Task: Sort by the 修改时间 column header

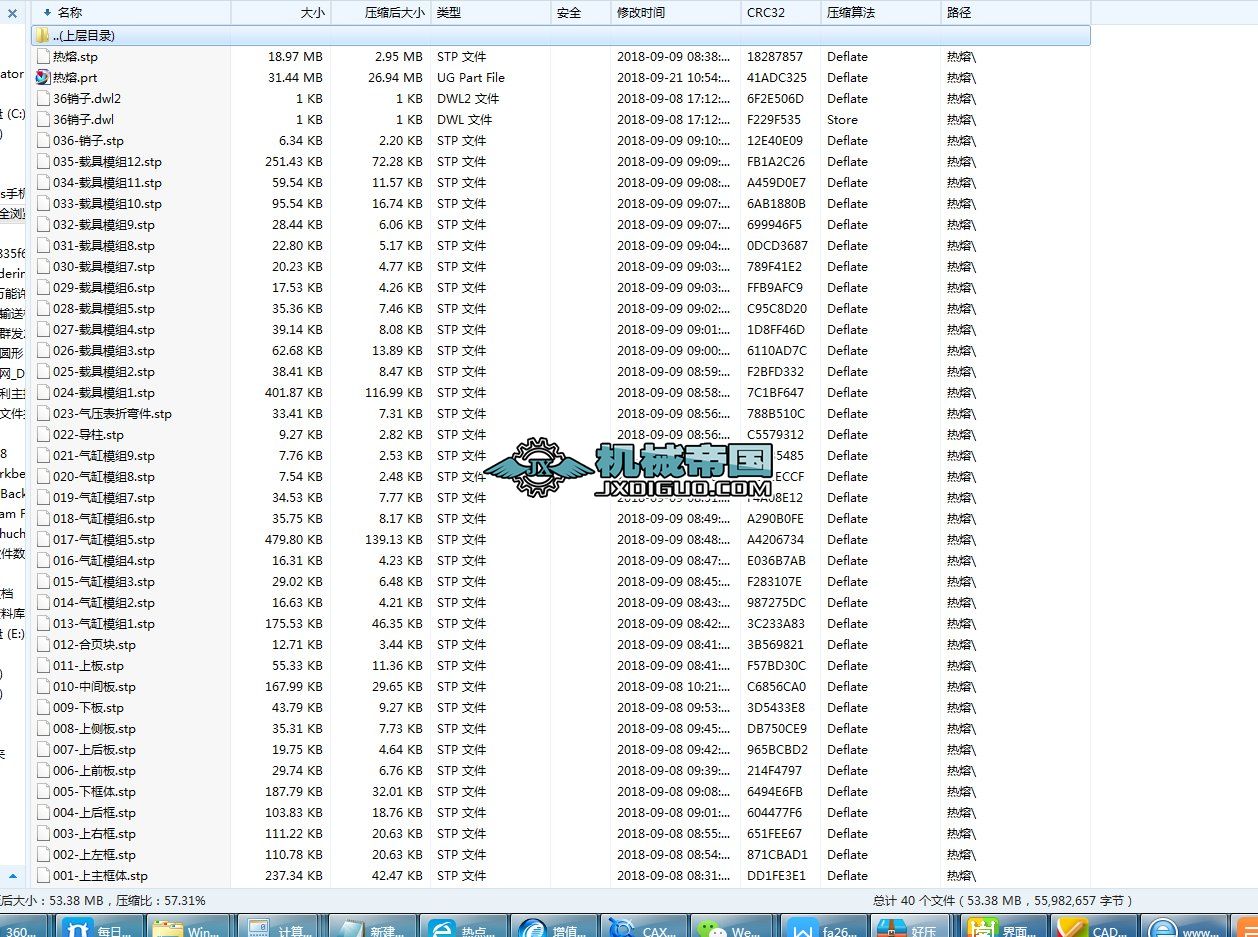Action: (676, 12)
